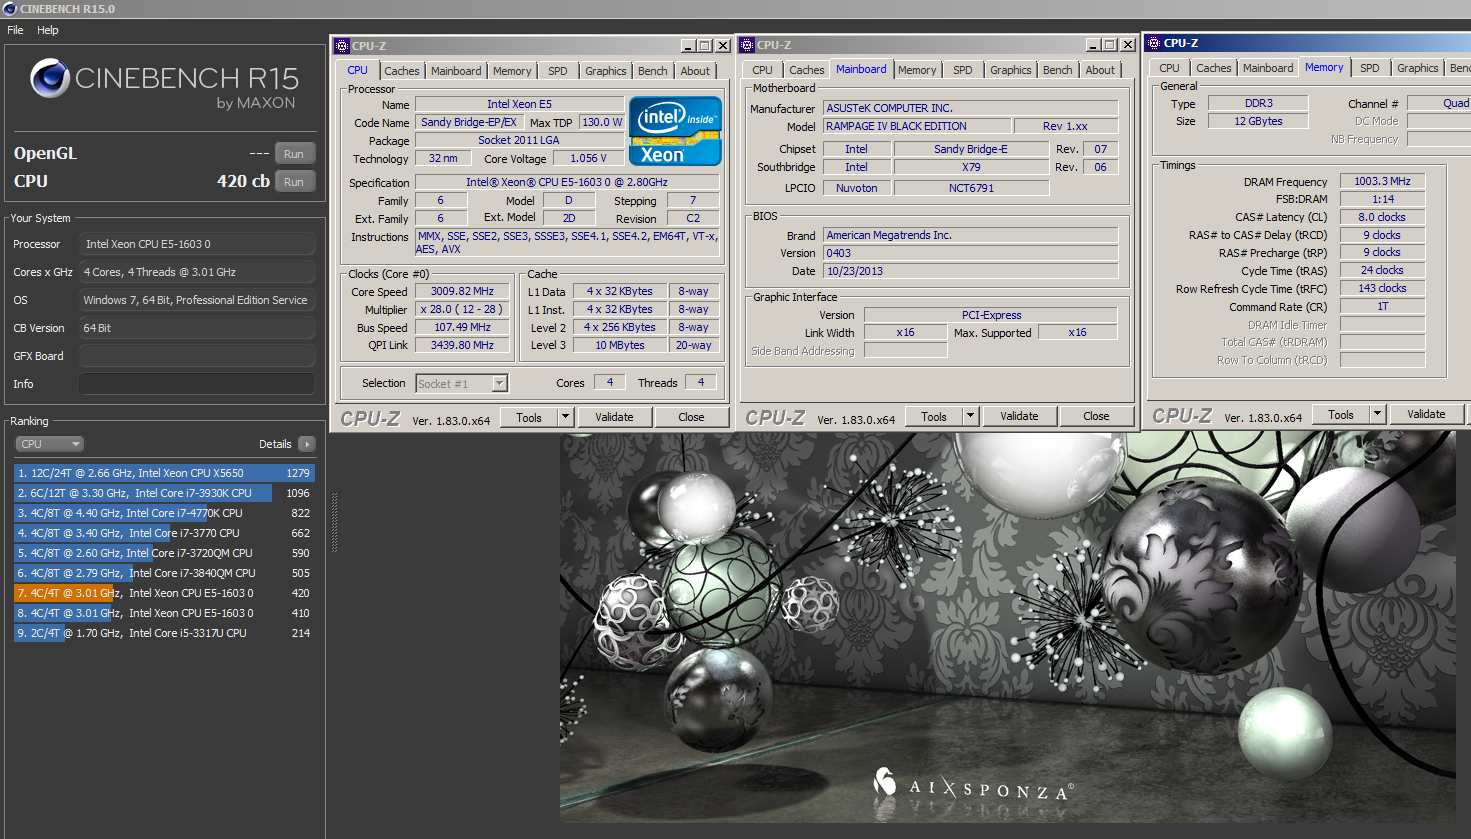
Task: Select ranking row Xeon X5650 score 1279
Action: tap(164, 473)
